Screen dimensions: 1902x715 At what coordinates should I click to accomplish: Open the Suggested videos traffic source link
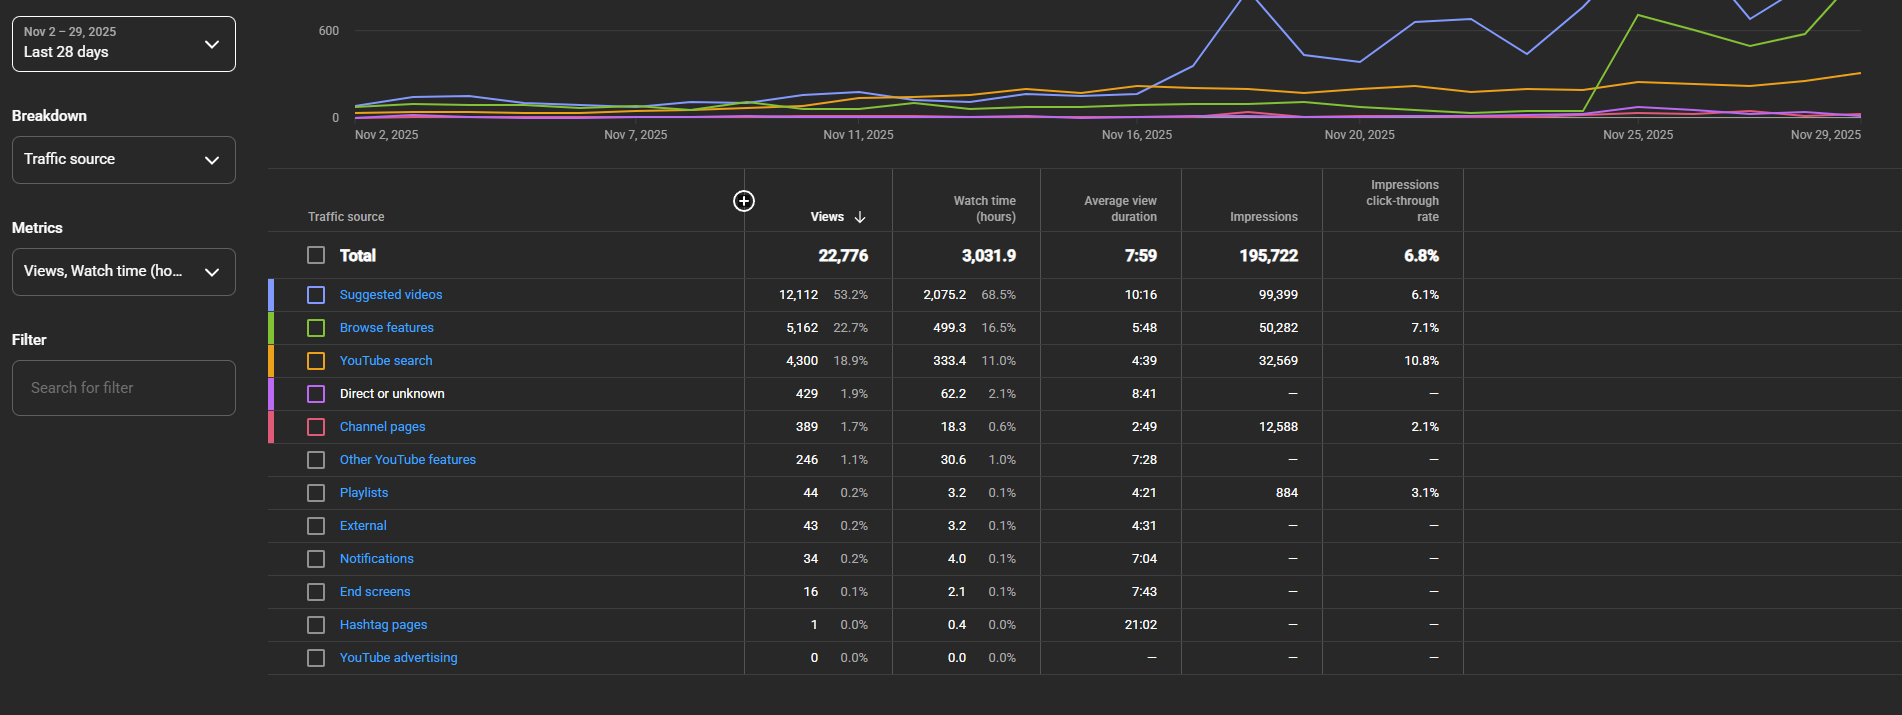(390, 295)
